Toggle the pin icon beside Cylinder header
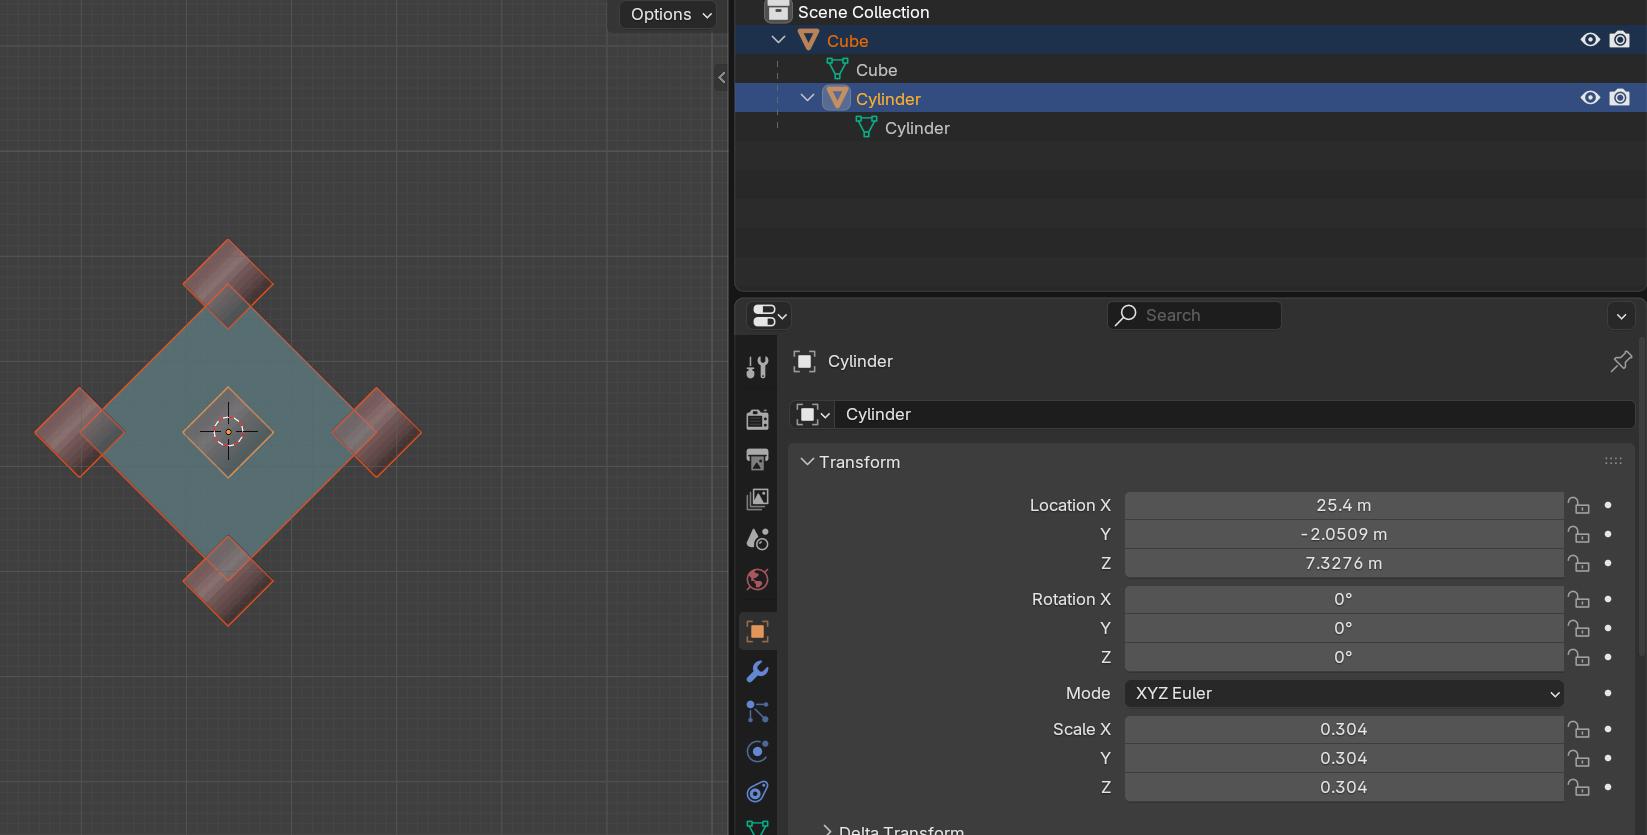1647x835 pixels. pos(1621,361)
